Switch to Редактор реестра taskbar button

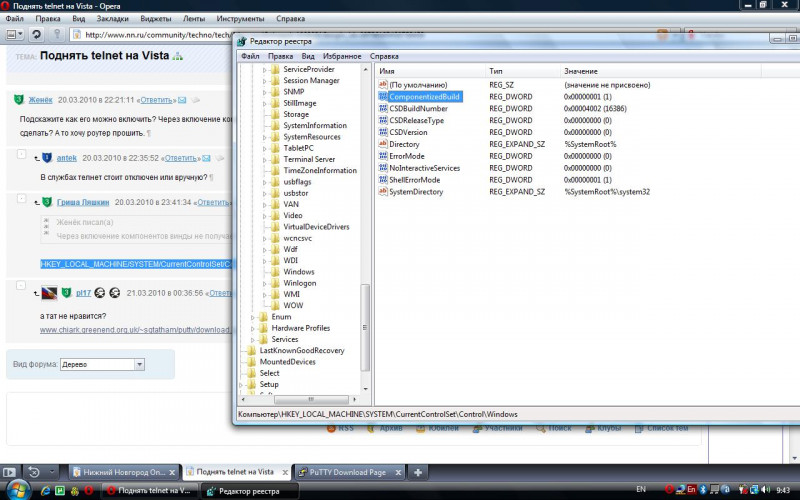[x=249, y=491]
